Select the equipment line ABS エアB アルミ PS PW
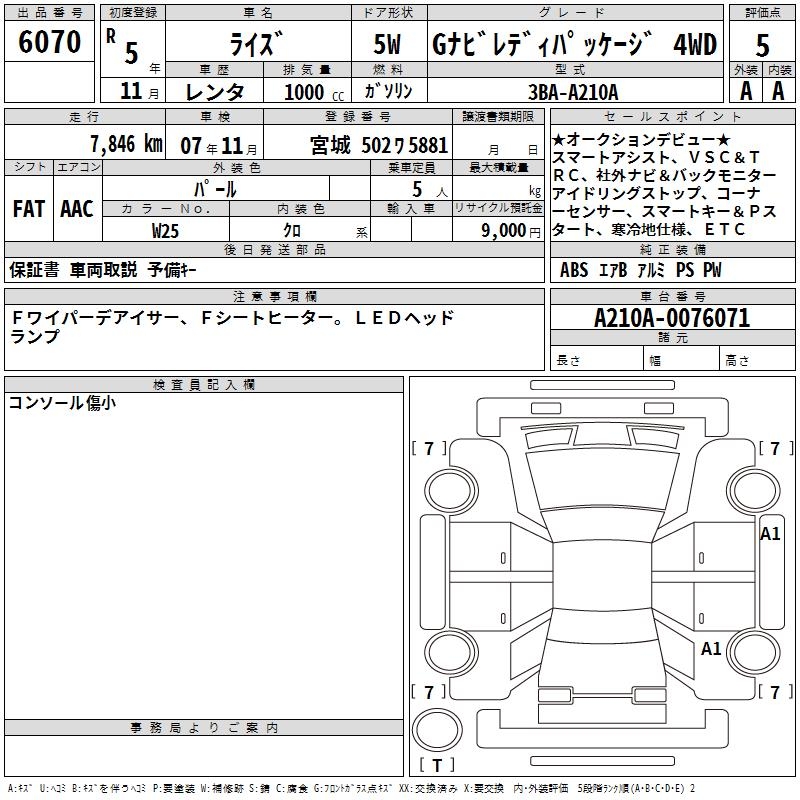The height and width of the screenshot is (800, 800). tap(641, 270)
